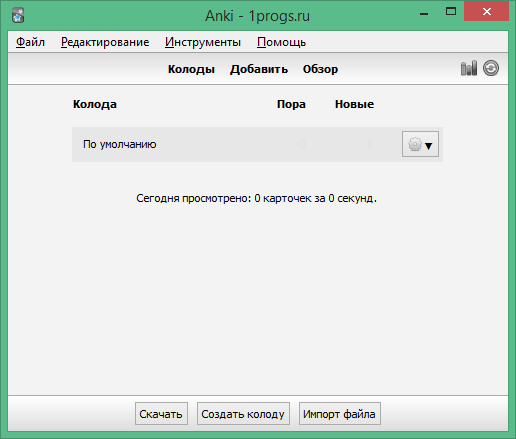Open the statistics bar chart icon
Screen dimensions: 516x439
(x=469, y=69)
